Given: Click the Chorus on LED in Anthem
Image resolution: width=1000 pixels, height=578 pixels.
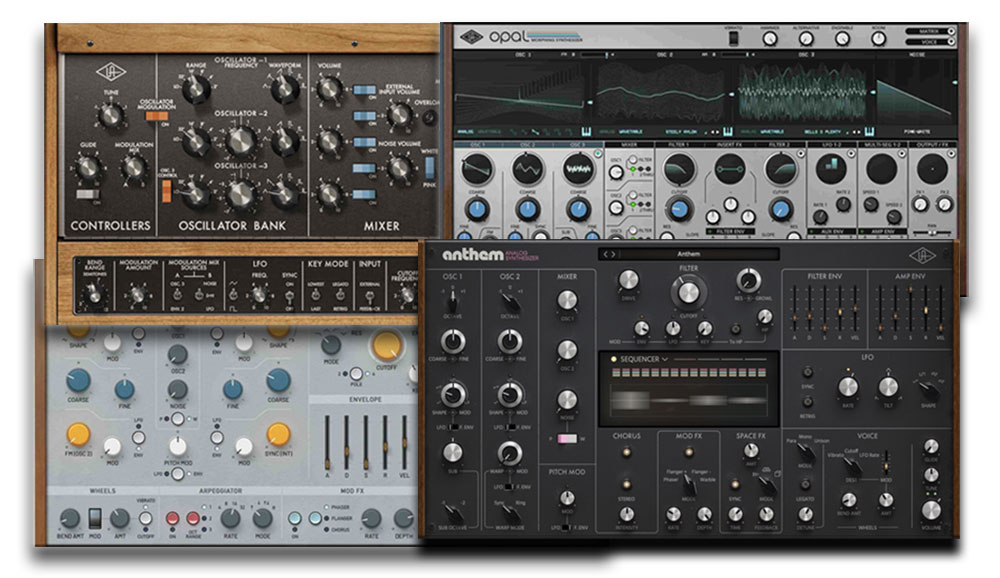Looking at the screenshot, I should (x=626, y=452).
